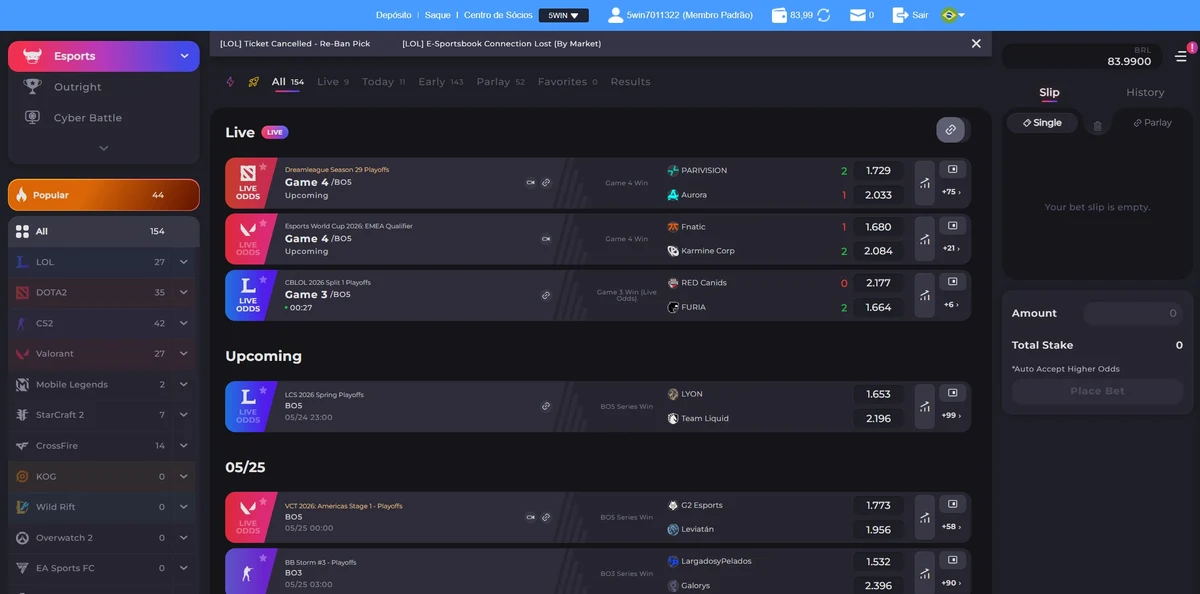Select the Early tab
Screen dimensions: 1200x594
[x=440, y=82]
